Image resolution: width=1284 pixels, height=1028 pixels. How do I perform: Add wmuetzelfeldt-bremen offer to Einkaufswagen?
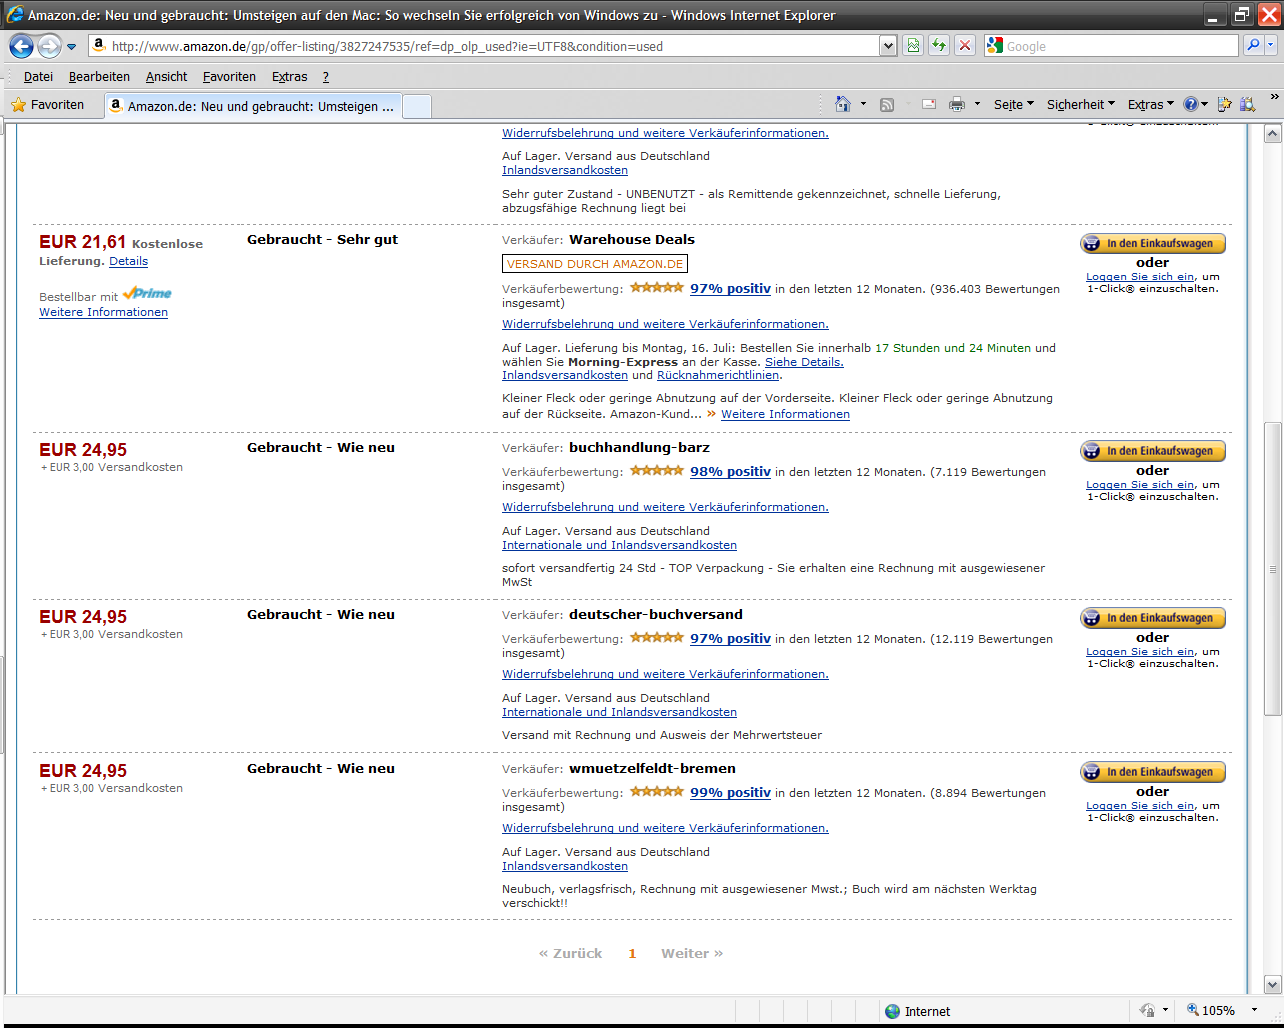click(x=1153, y=772)
